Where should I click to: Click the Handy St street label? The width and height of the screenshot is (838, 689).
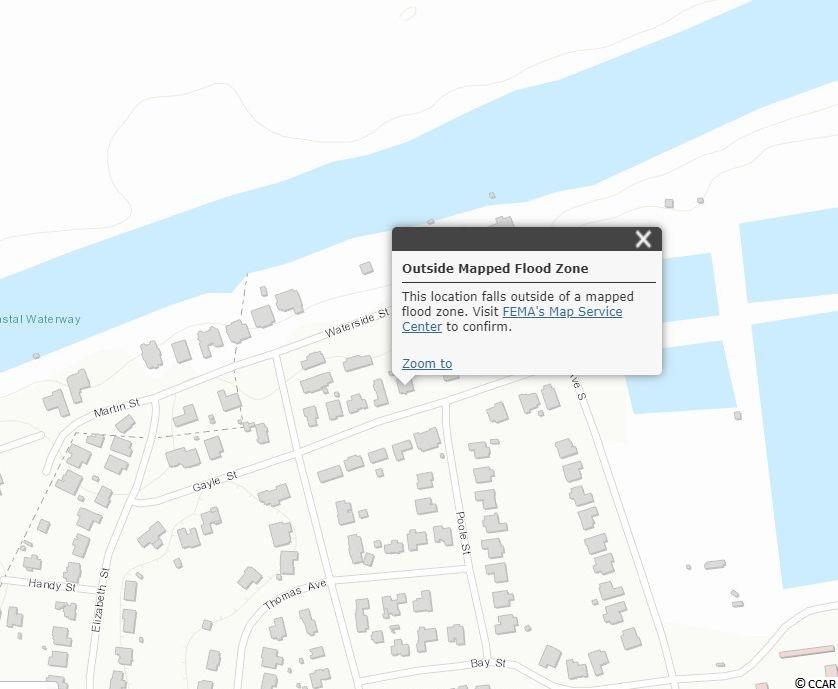[52, 585]
